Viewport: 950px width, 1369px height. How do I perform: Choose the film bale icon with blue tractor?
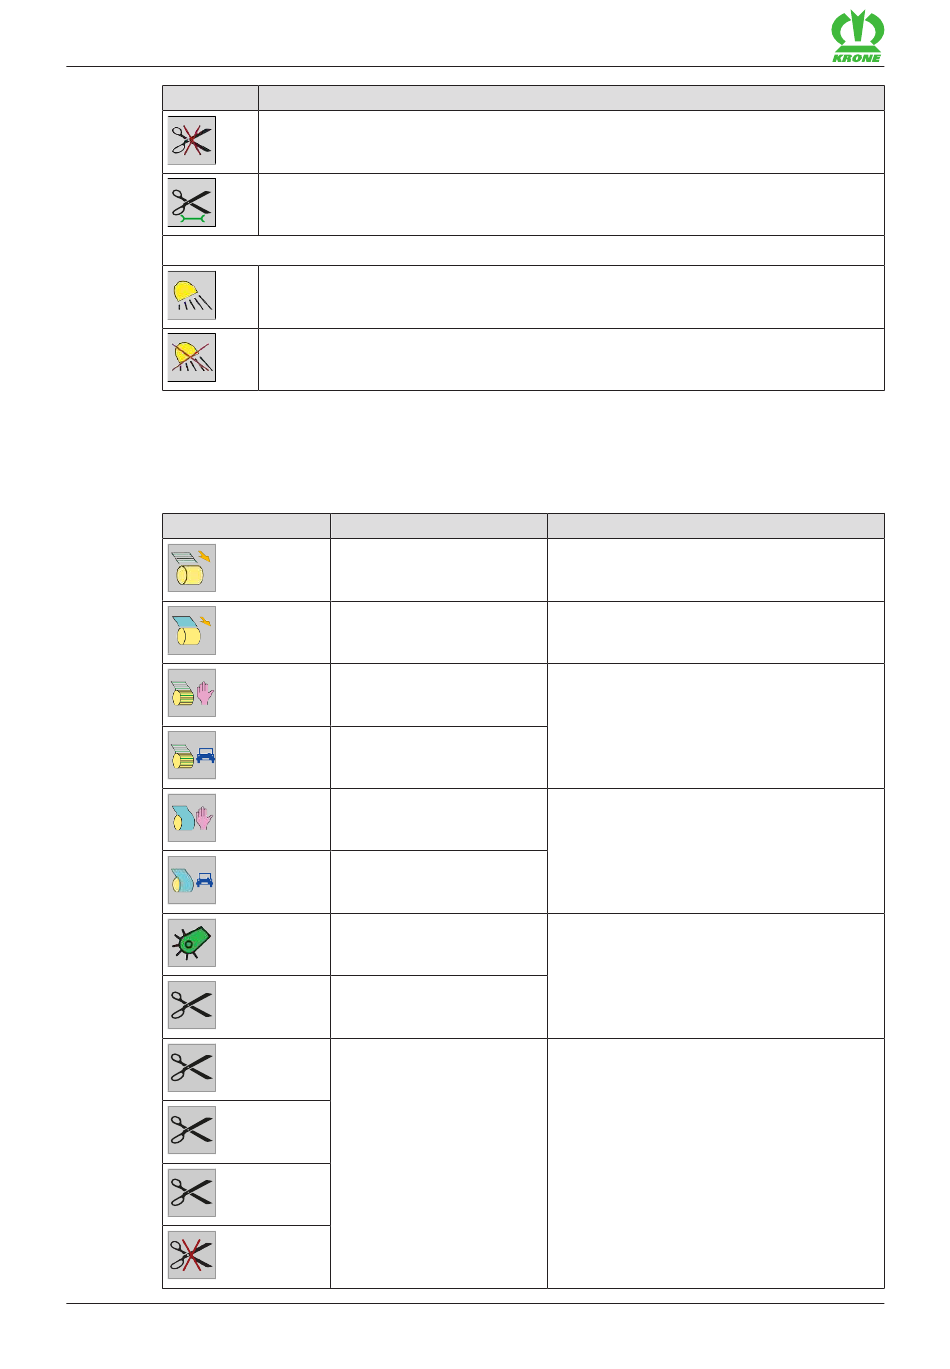pyautogui.click(x=192, y=880)
